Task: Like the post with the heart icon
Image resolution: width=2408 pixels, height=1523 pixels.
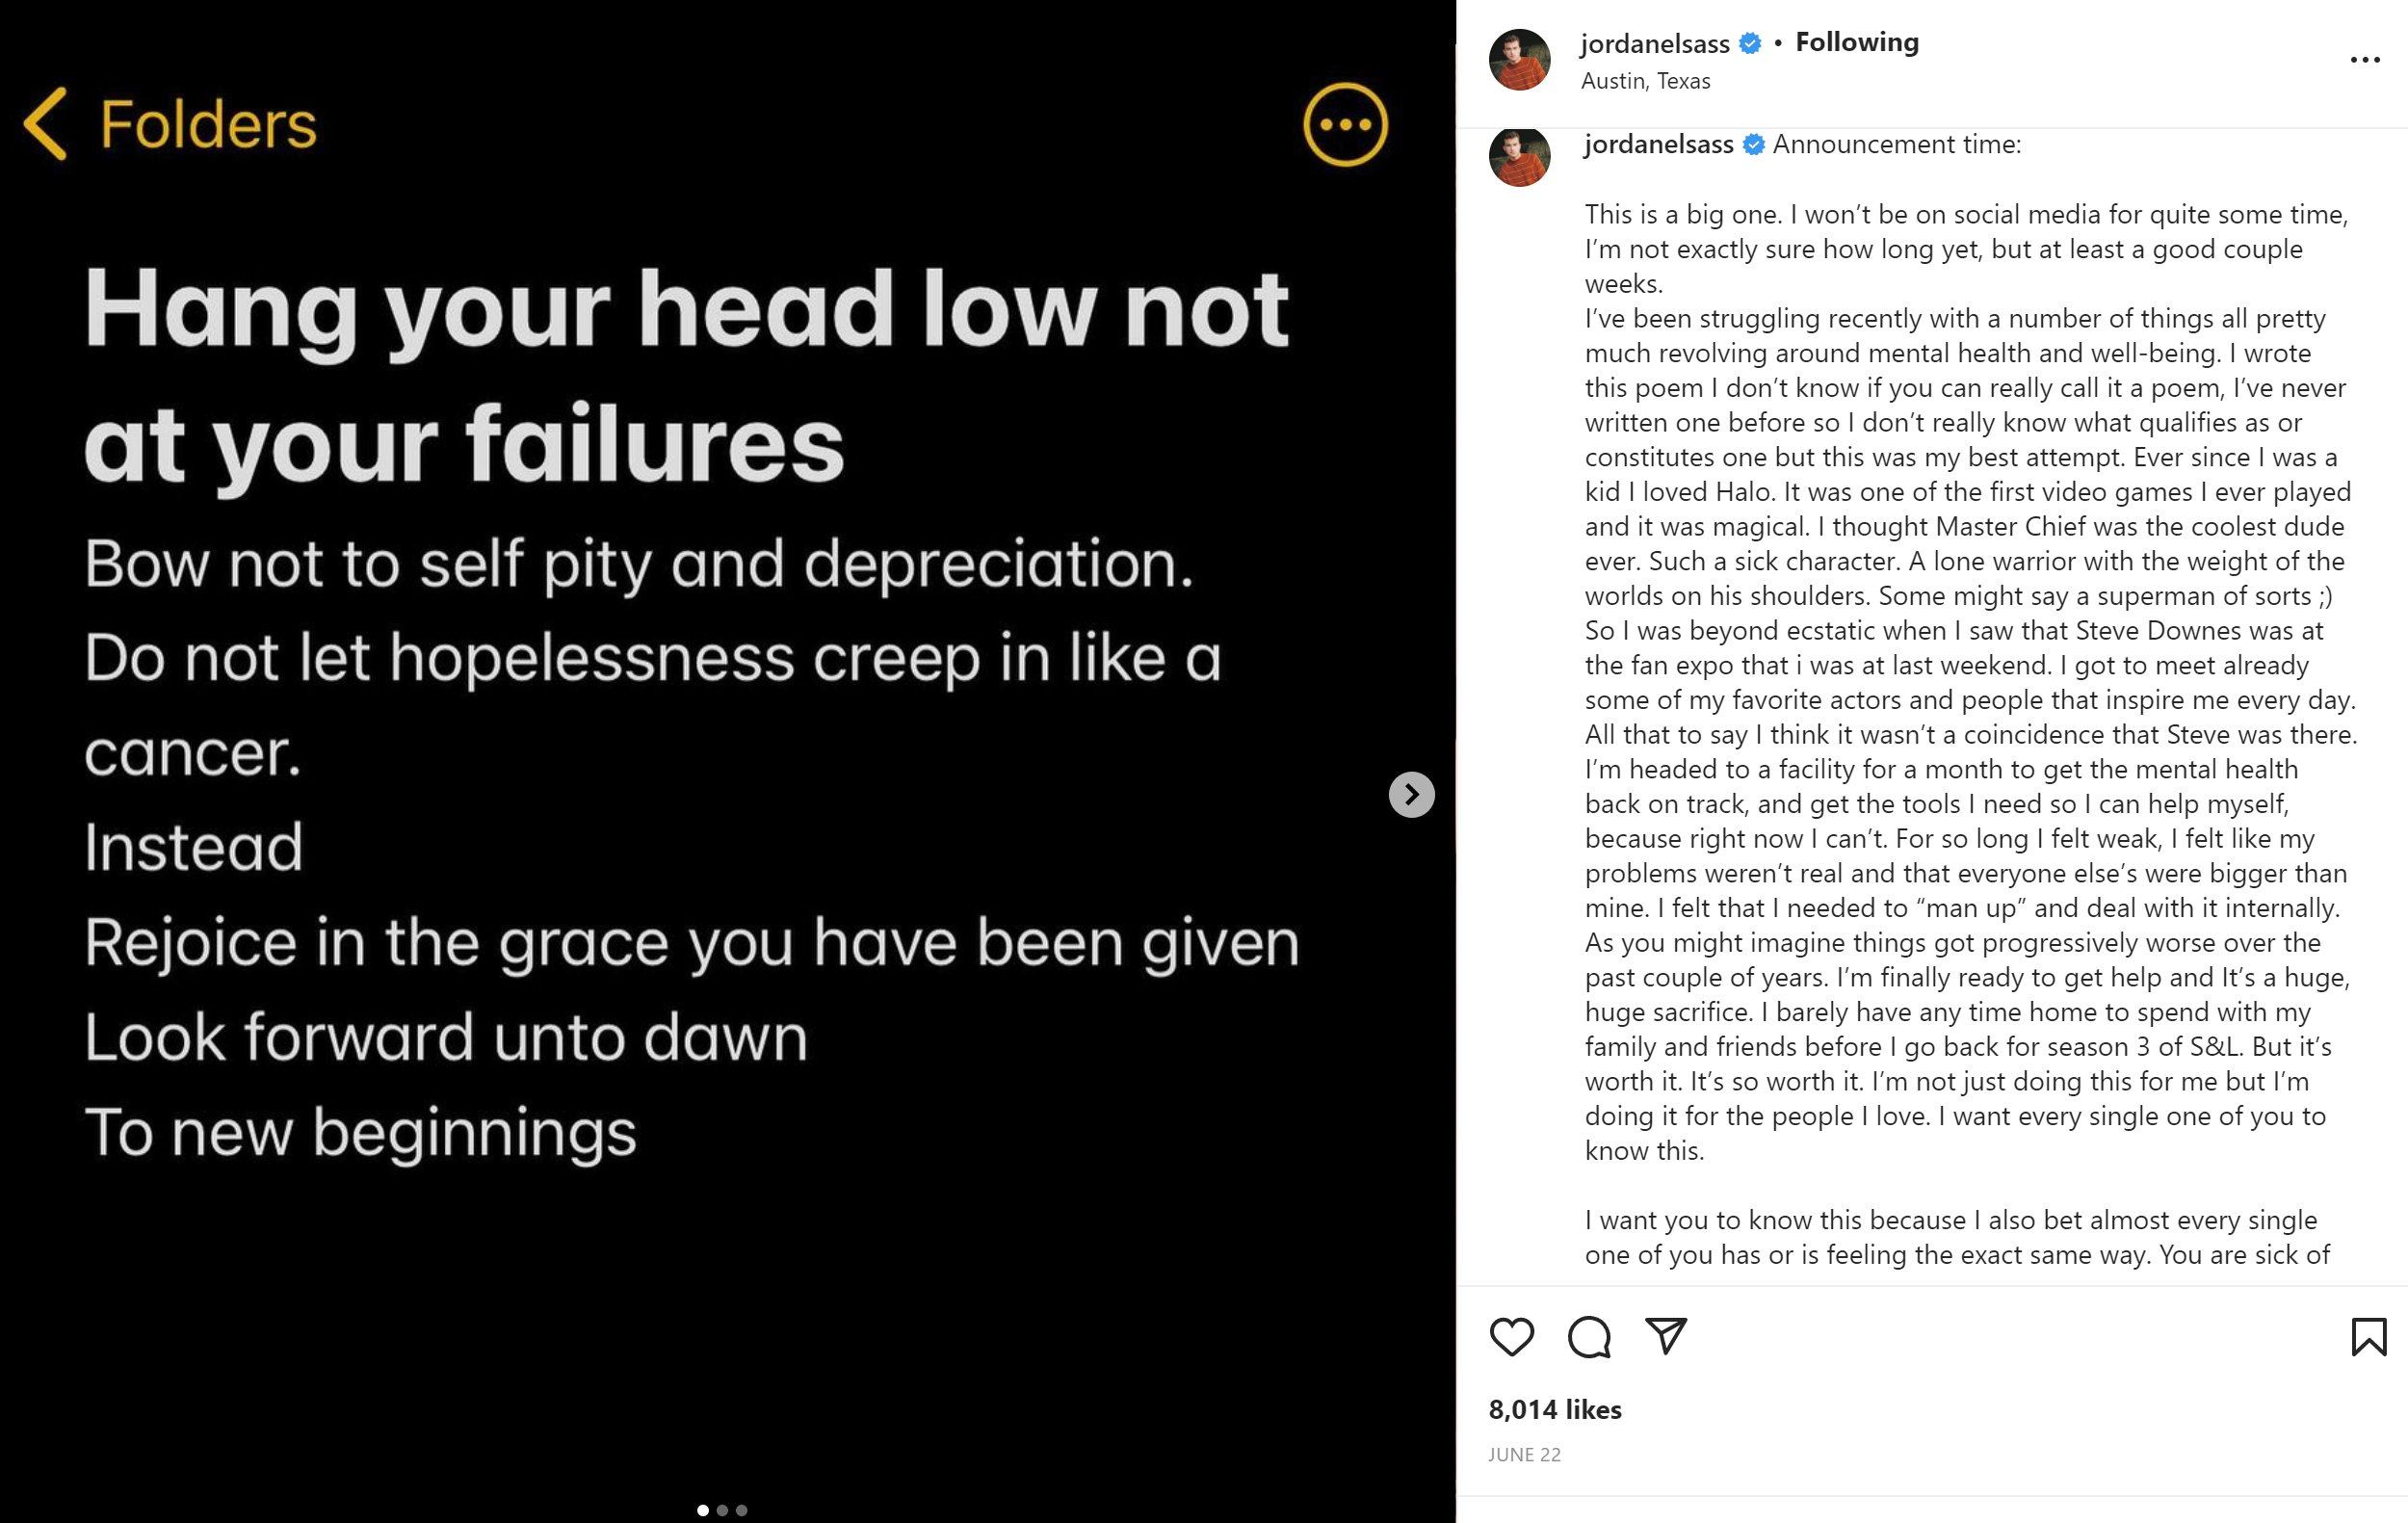Action: click(1511, 1337)
